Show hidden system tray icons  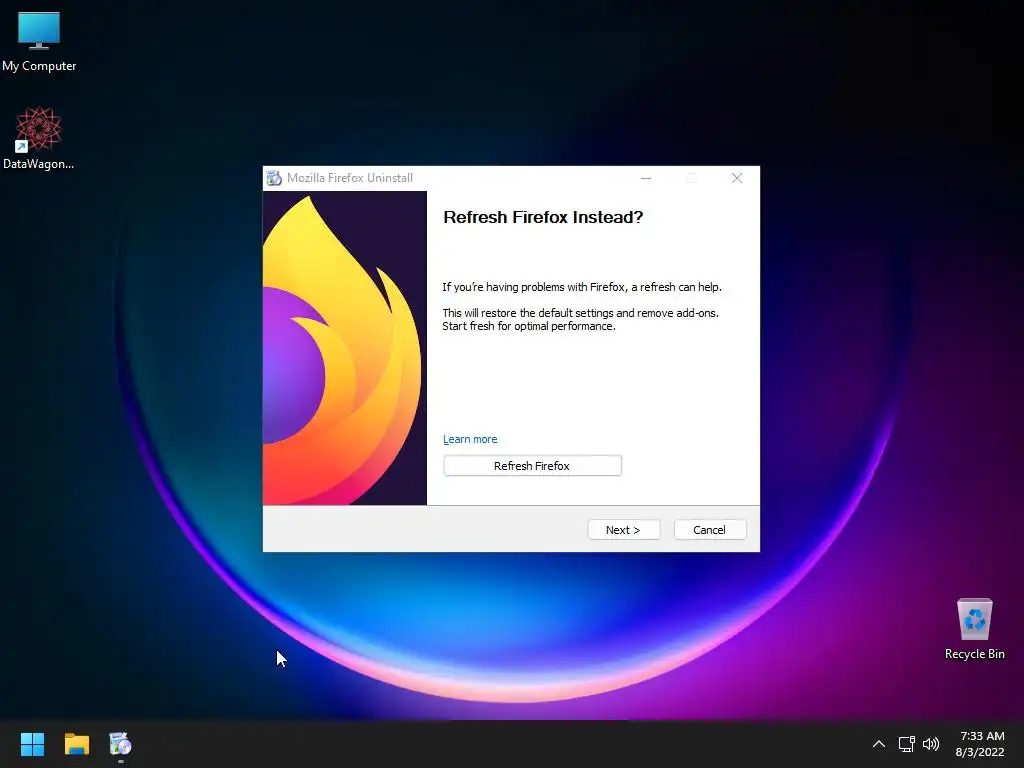pyautogui.click(x=879, y=744)
